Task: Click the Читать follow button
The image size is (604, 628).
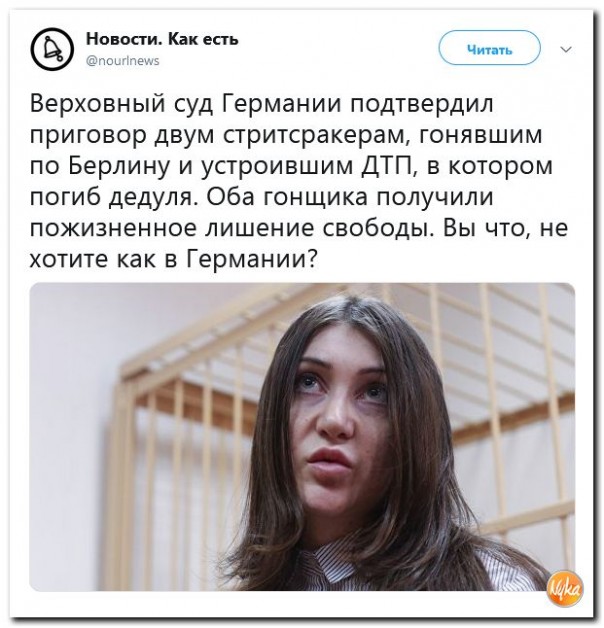Action: click(489, 48)
